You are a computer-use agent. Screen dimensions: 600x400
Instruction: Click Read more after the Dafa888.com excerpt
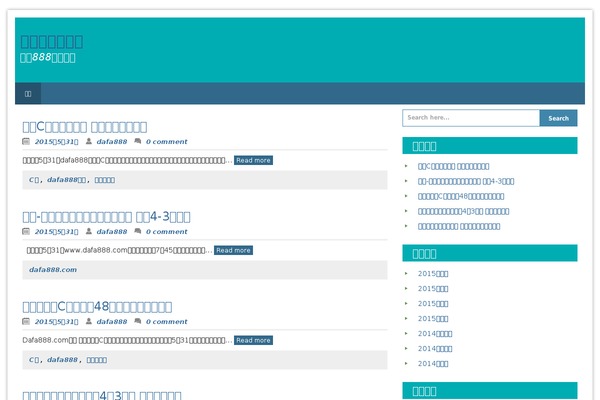pyautogui.click(x=253, y=340)
